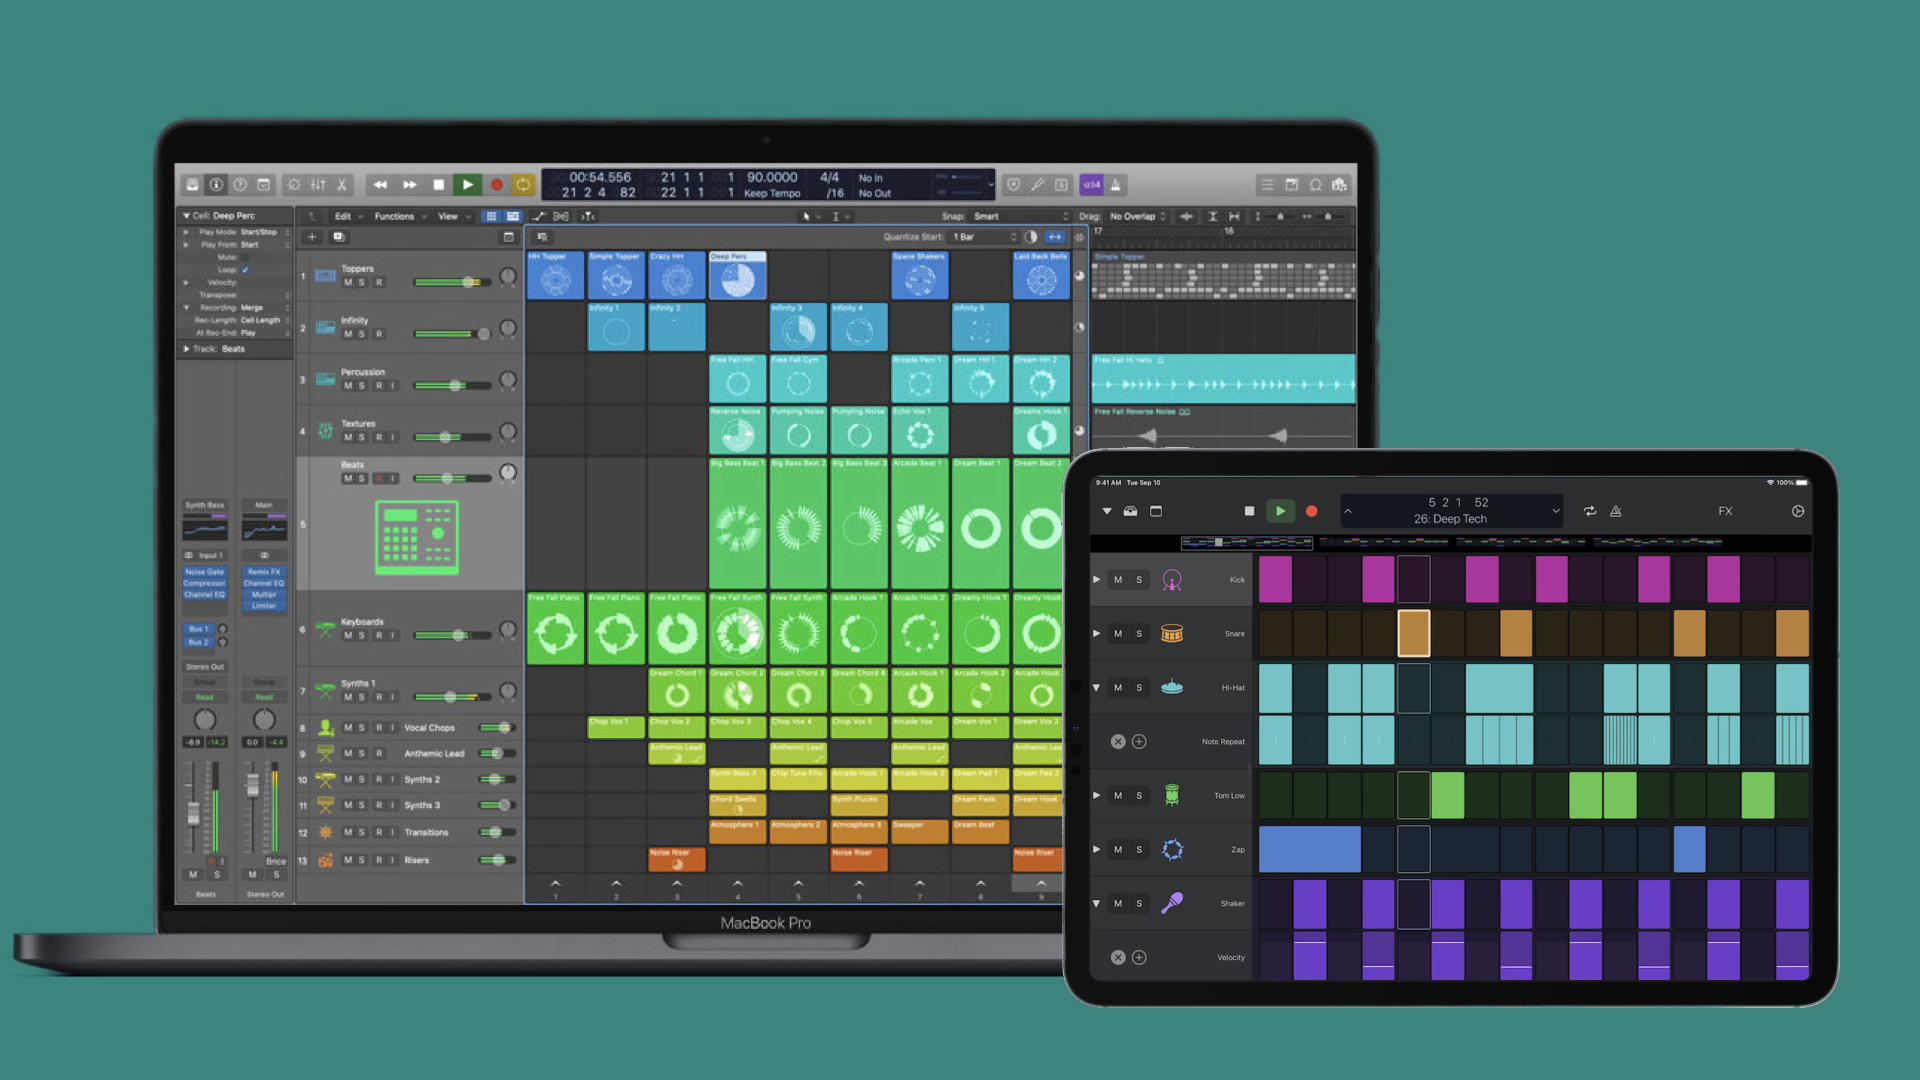Select the Deep Perc loop cell
The width and height of the screenshot is (1920, 1080).
(x=738, y=277)
